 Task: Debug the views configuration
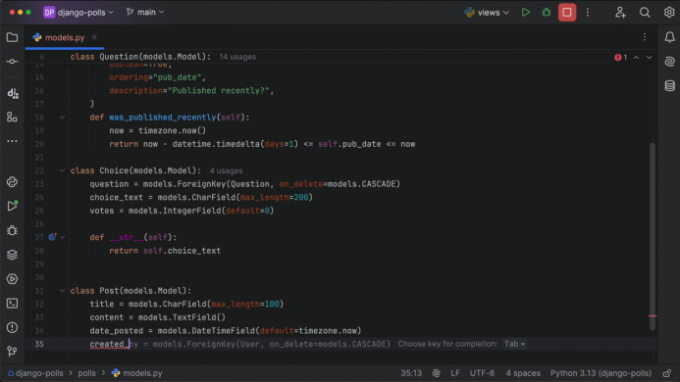[546, 13]
